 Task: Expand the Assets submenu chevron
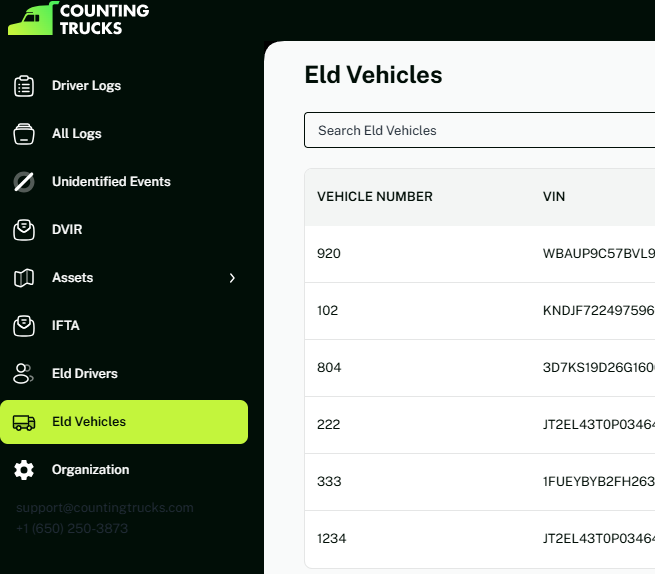[232, 278]
